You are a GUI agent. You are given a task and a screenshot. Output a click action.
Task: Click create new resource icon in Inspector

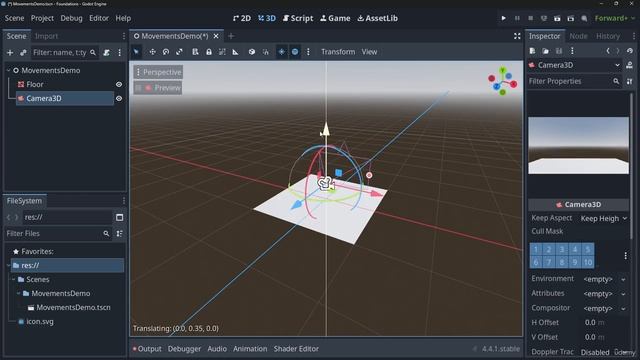[x=532, y=51]
